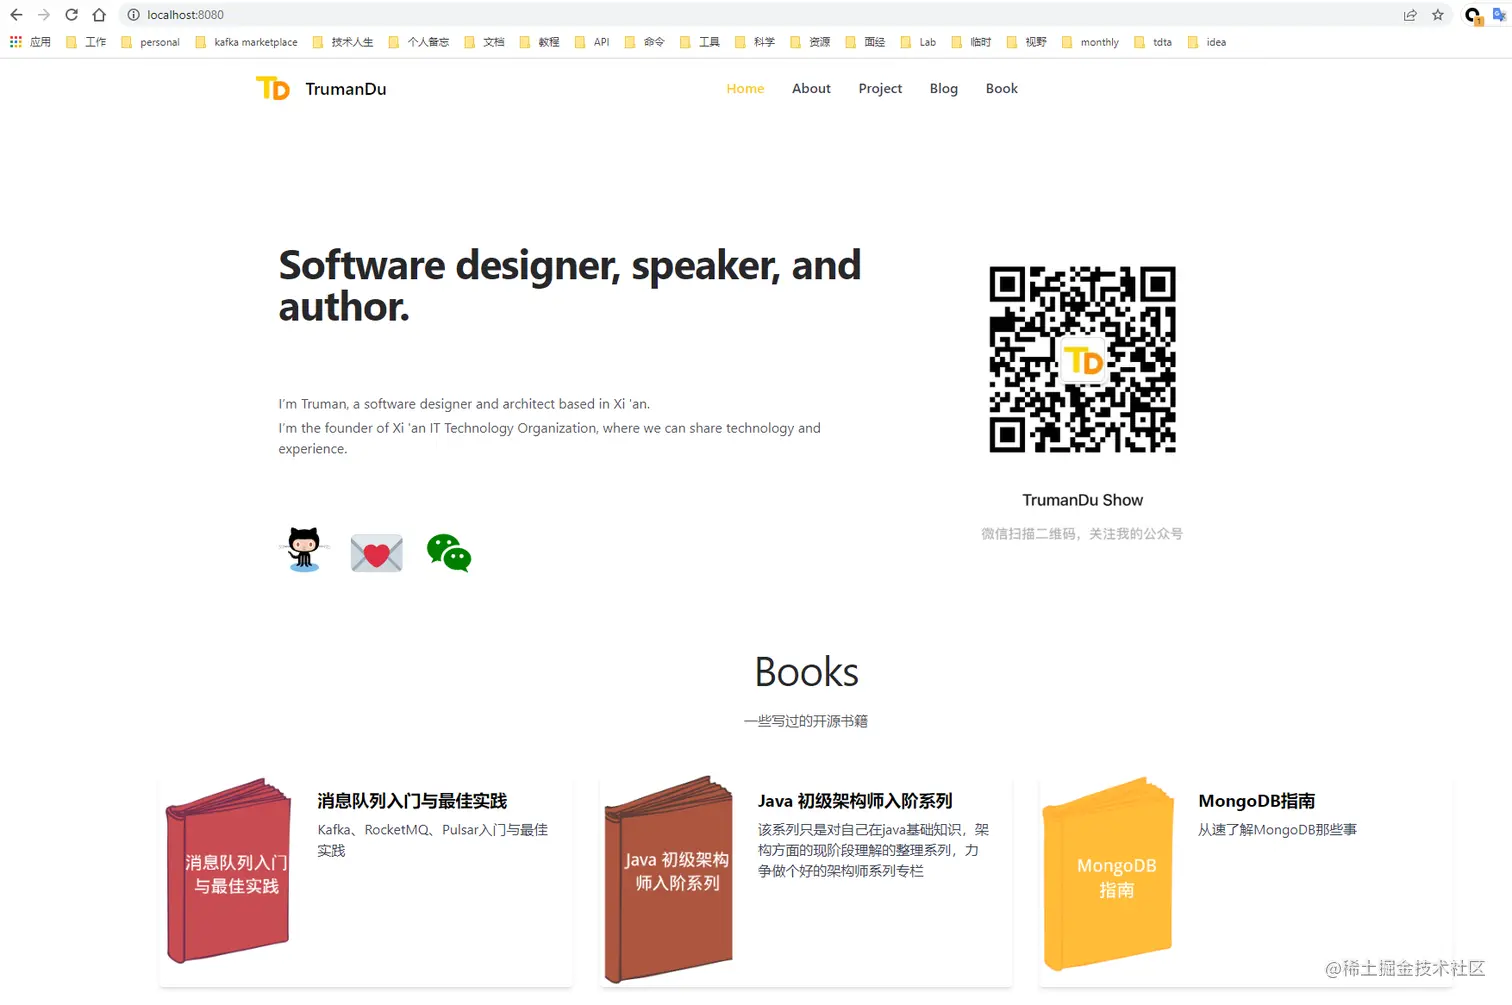Open the 应用 apps grid shortcut
This screenshot has height=1005, width=1512.
point(30,42)
